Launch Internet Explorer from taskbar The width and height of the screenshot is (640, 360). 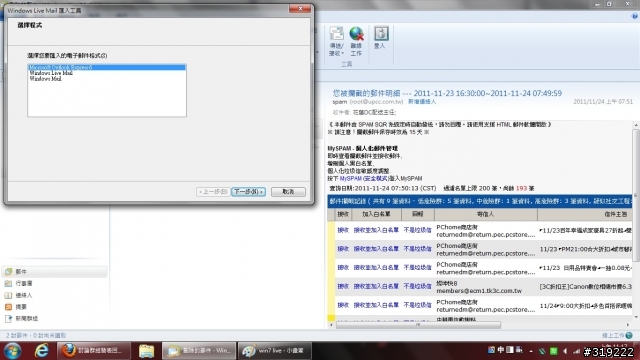(x=42, y=351)
